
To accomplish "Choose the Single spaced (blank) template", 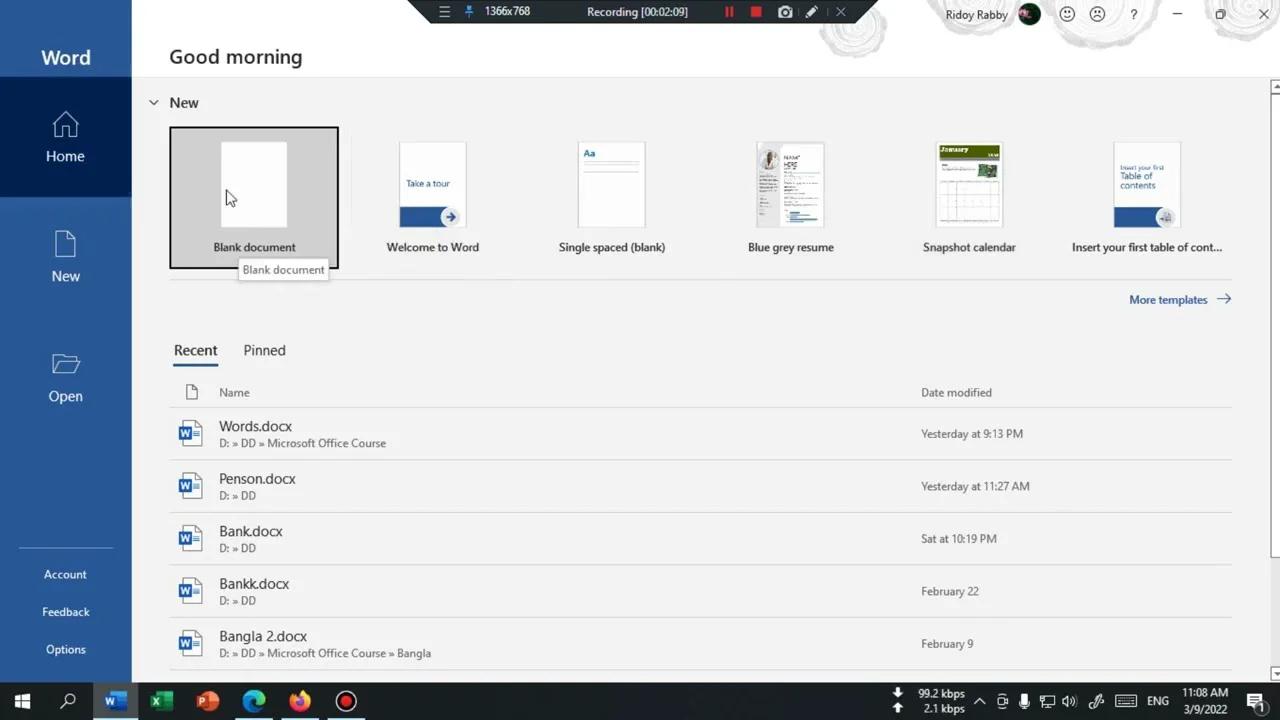I will click(612, 198).
